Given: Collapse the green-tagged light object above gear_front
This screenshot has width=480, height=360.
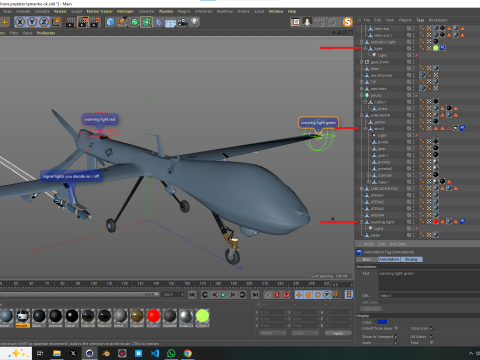Looking at the screenshot, I should (366, 49).
